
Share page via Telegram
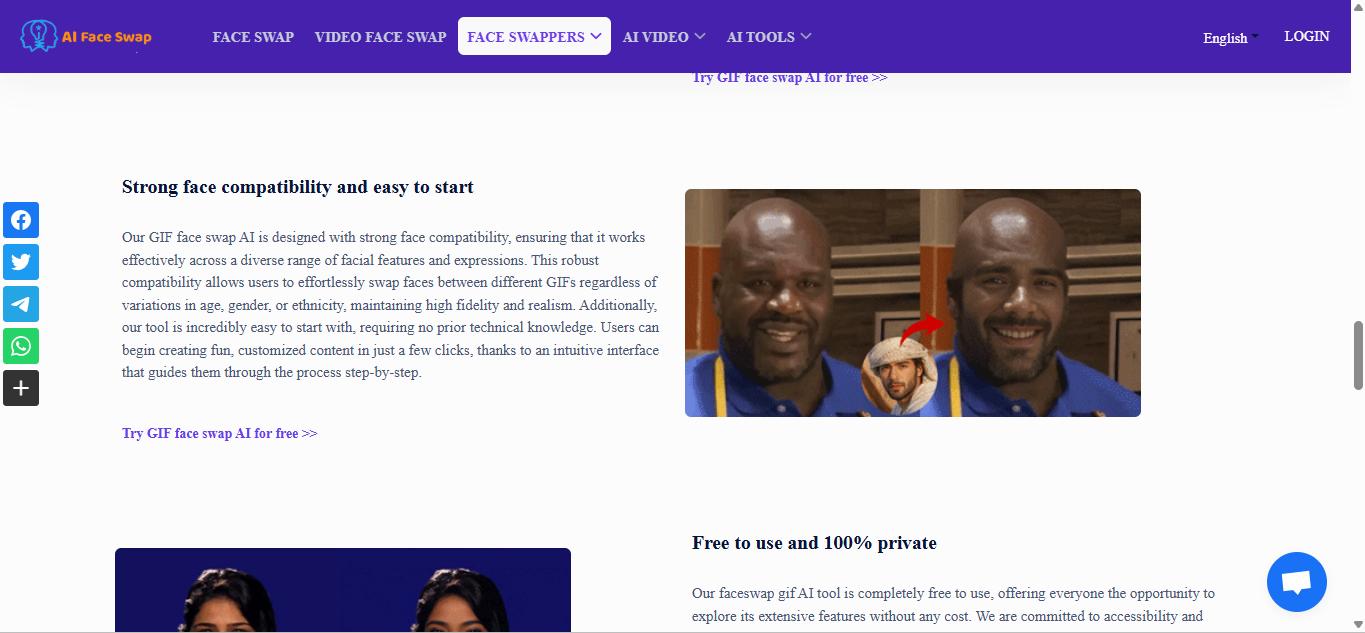21,304
